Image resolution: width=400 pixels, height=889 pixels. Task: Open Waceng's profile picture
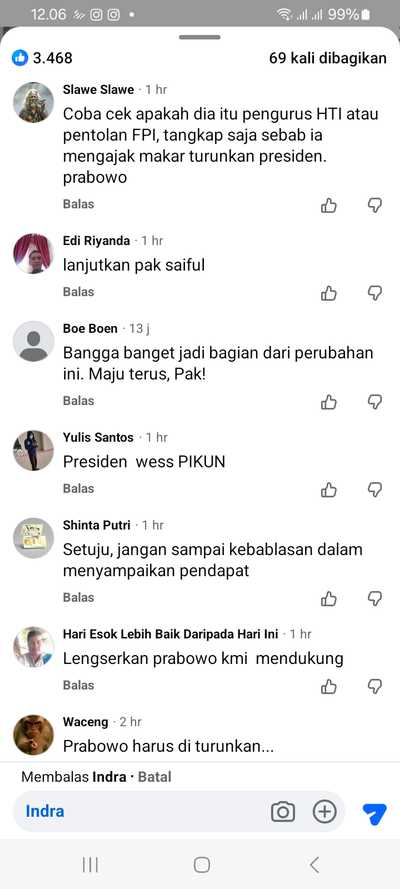33,735
